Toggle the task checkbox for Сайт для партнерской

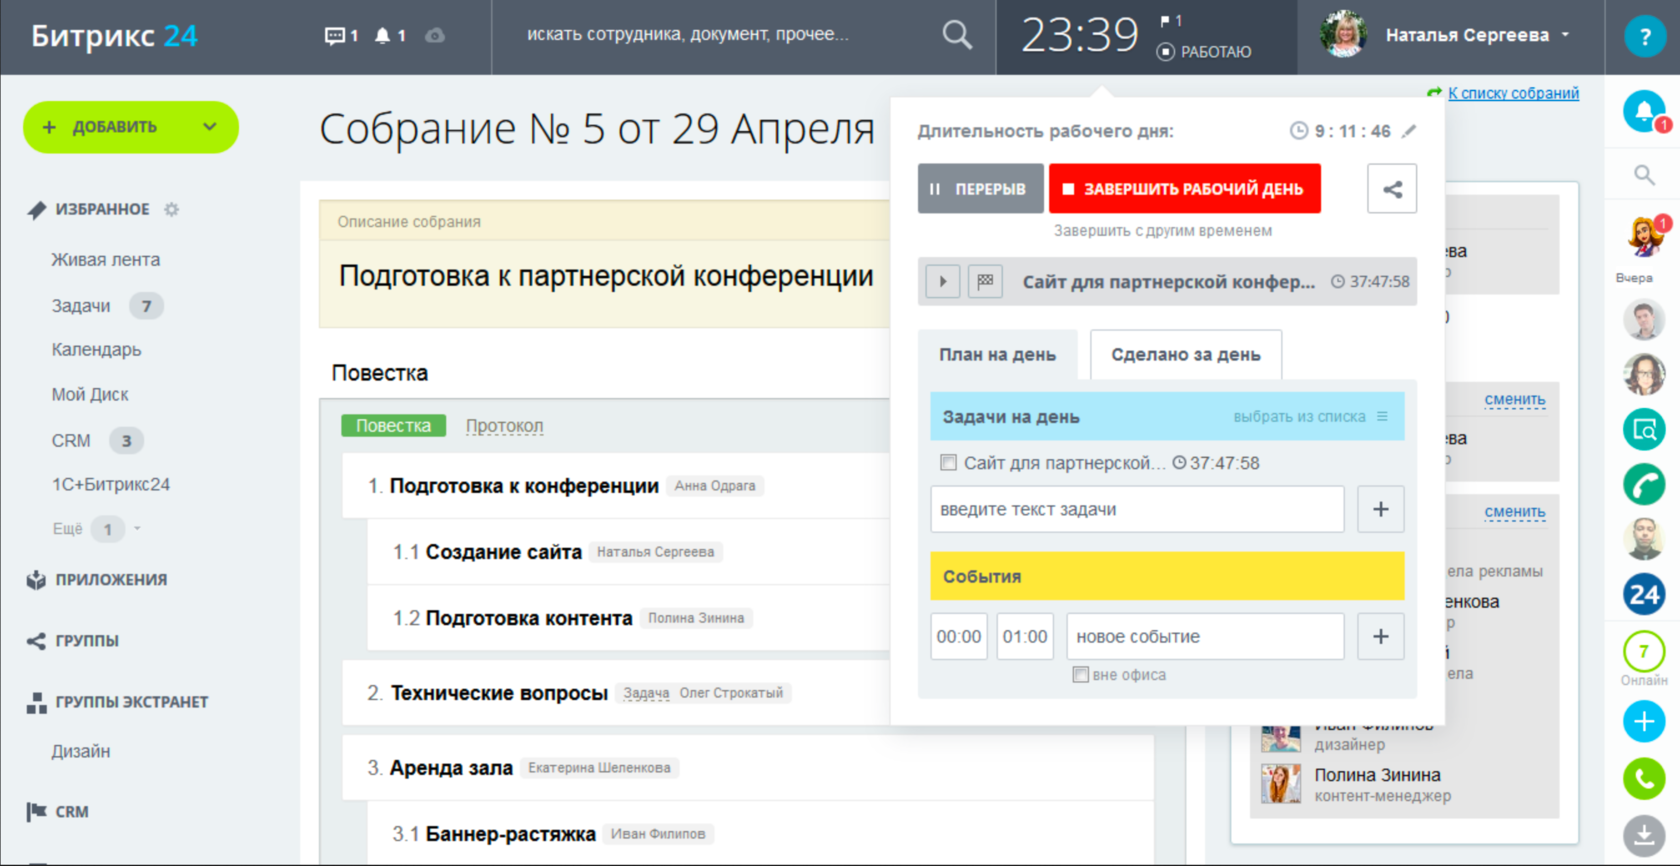pos(947,462)
